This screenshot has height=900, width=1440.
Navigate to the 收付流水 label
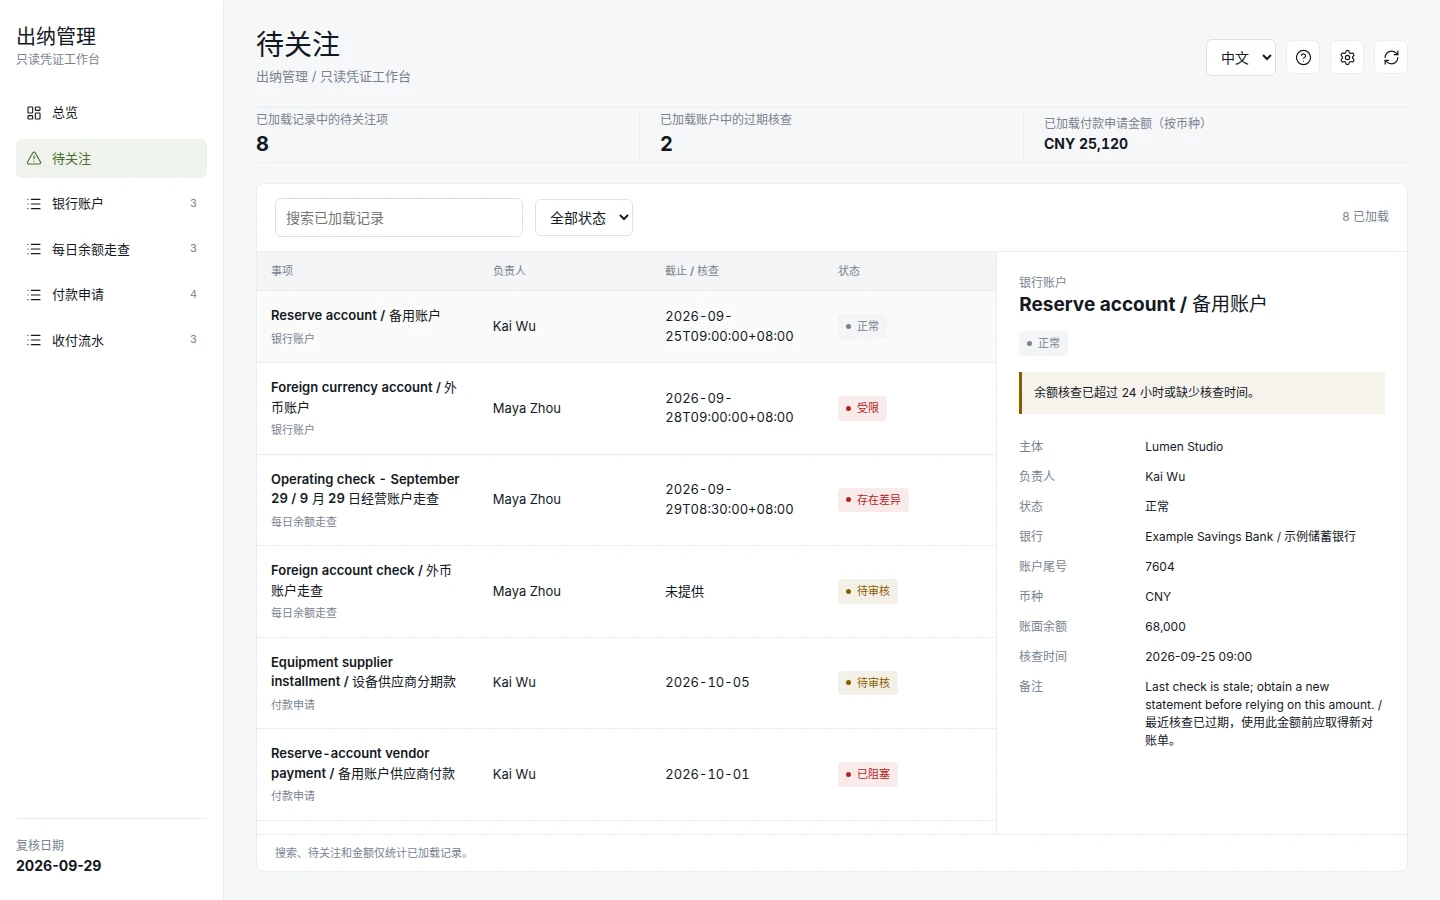[x=78, y=340]
